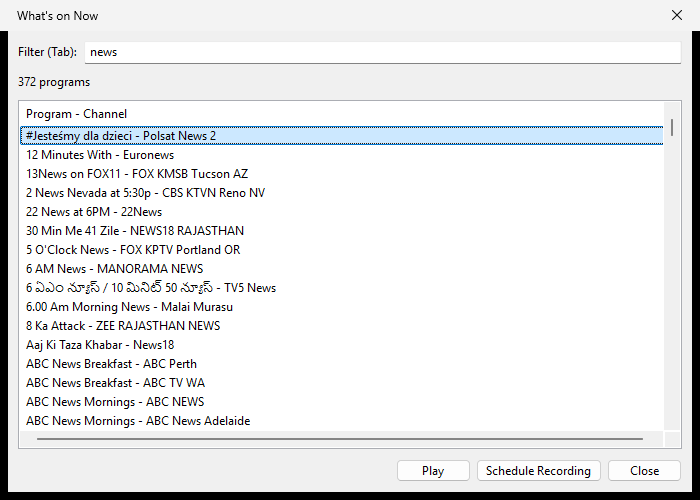Select ABC News Breakfast - ABC TV WA
Image resolution: width=700 pixels, height=500 pixels.
342,383
